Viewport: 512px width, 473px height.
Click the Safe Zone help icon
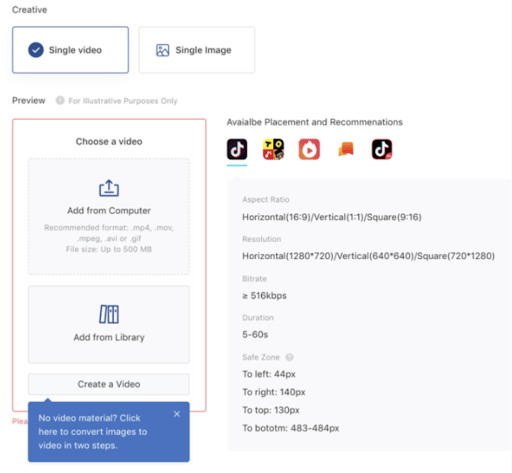[289, 357]
